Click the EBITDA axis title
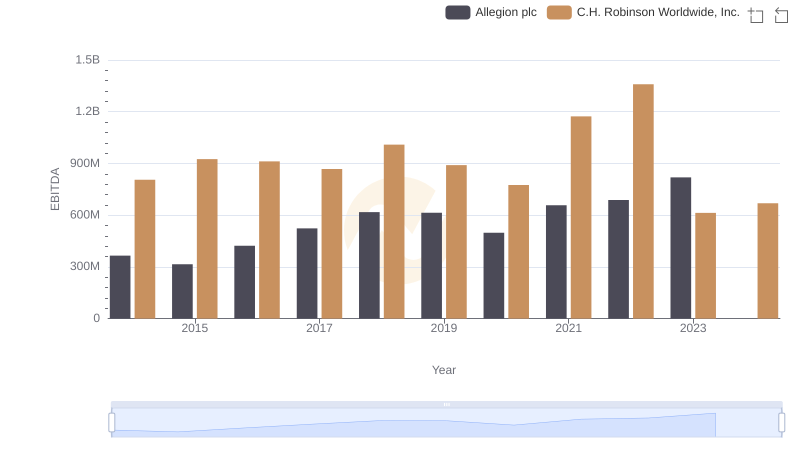 point(55,189)
